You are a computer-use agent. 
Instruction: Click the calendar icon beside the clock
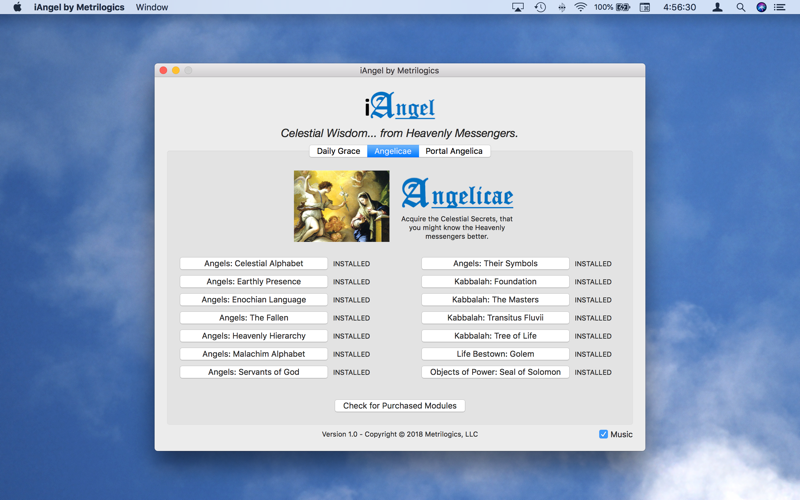(x=645, y=7)
